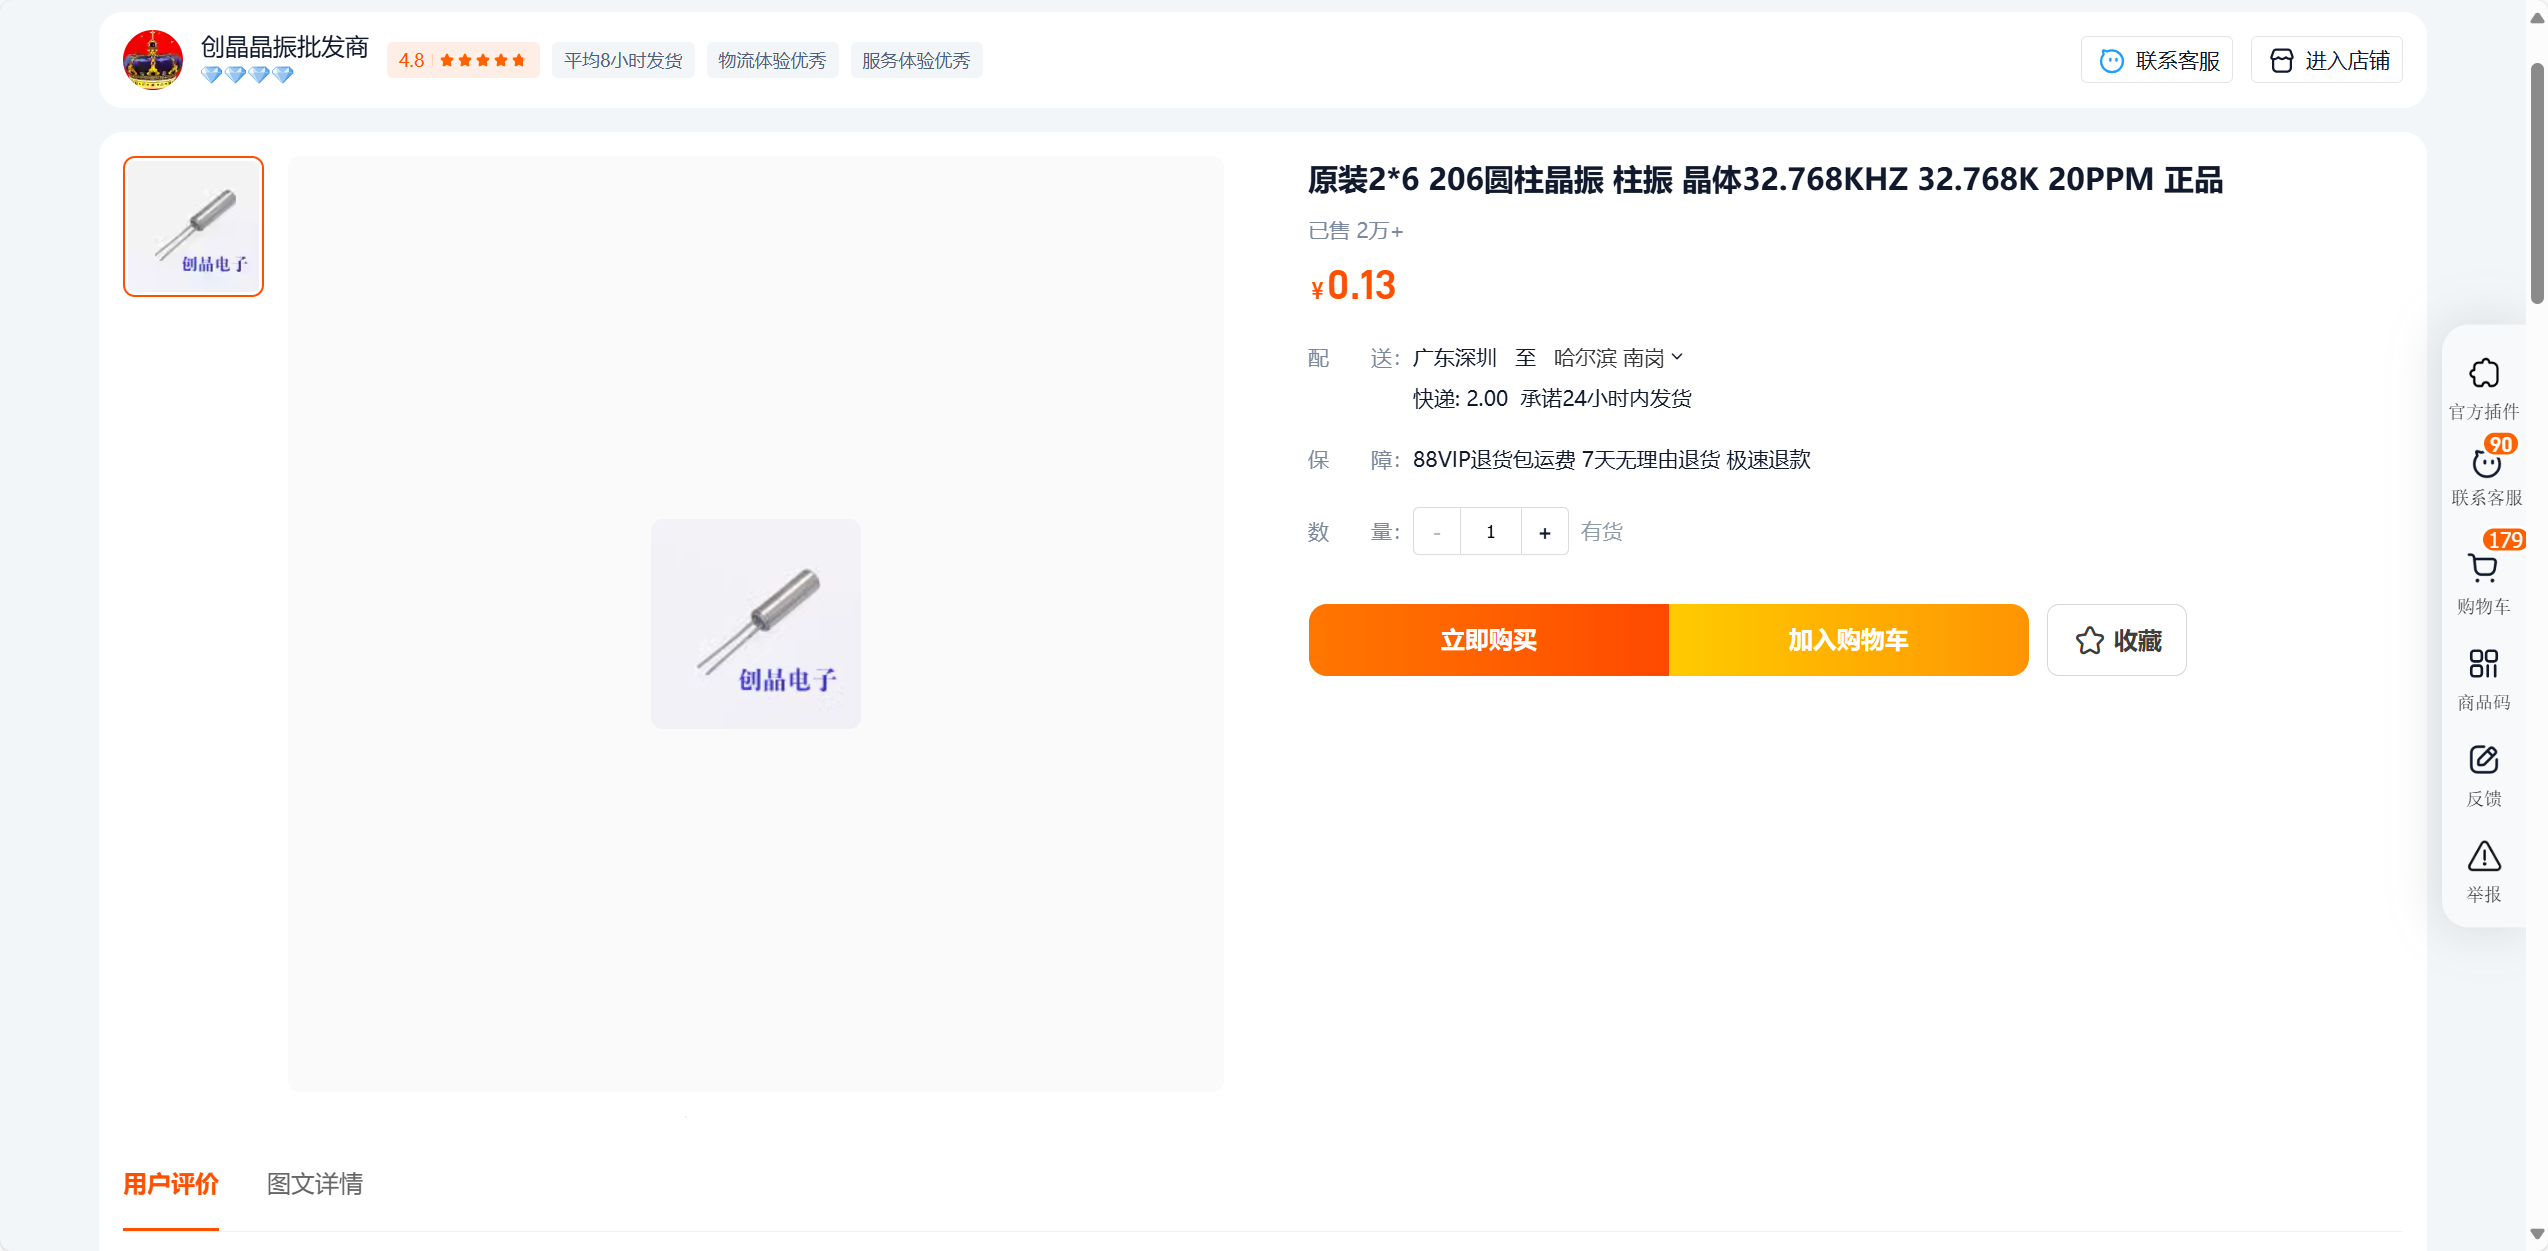Click the 进入店铺 enter shop button
The width and height of the screenshot is (2548, 1251).
(2327, 60)
